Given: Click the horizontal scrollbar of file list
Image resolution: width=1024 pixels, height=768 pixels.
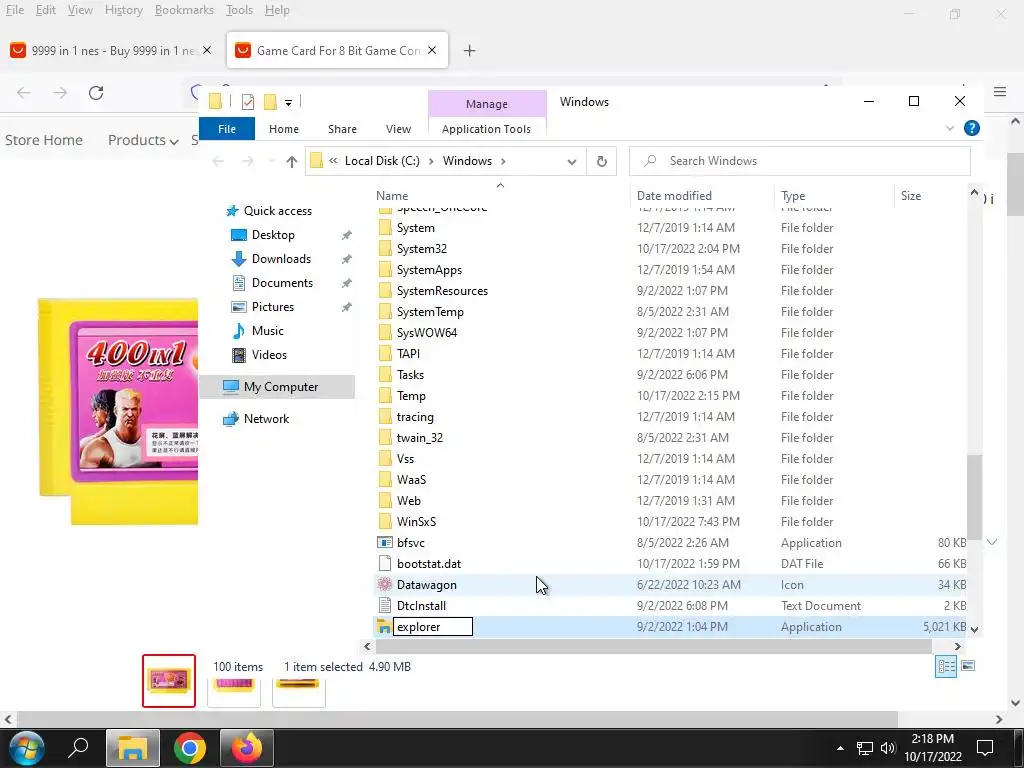Looking at the screenshot, I should (x=653, y=647).
